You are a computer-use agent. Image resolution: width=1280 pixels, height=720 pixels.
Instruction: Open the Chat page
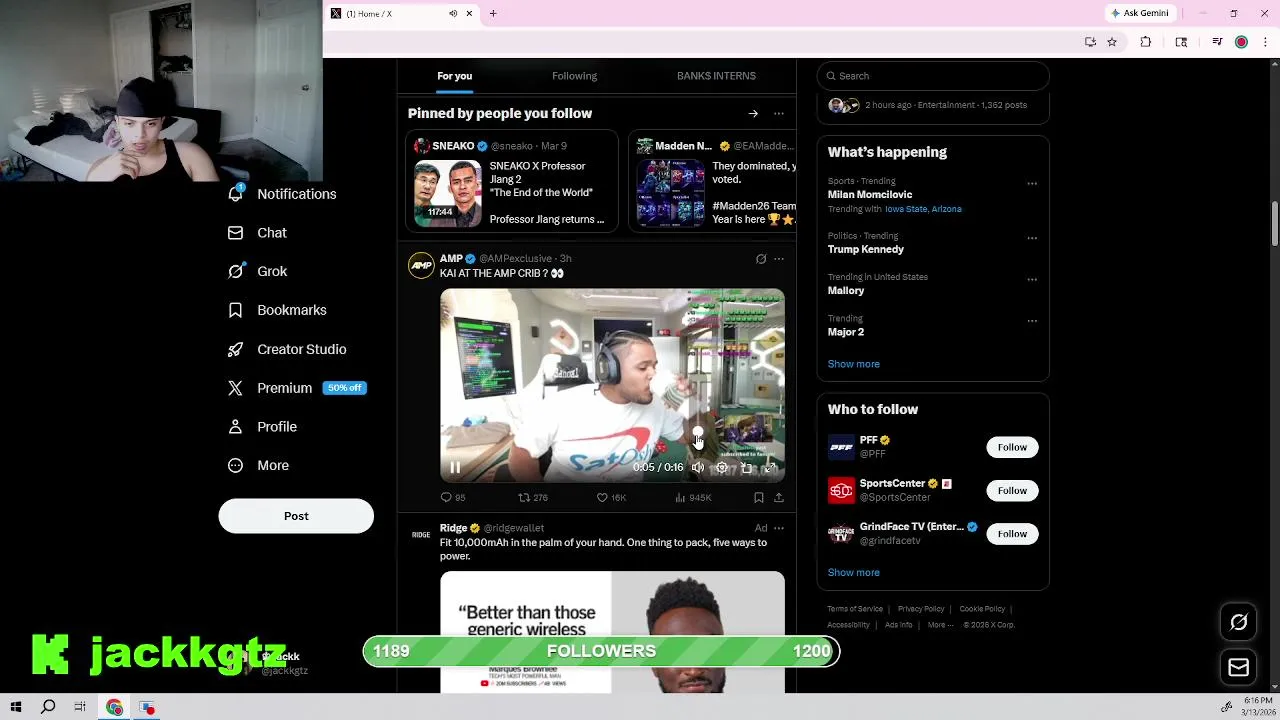(258, 232)
